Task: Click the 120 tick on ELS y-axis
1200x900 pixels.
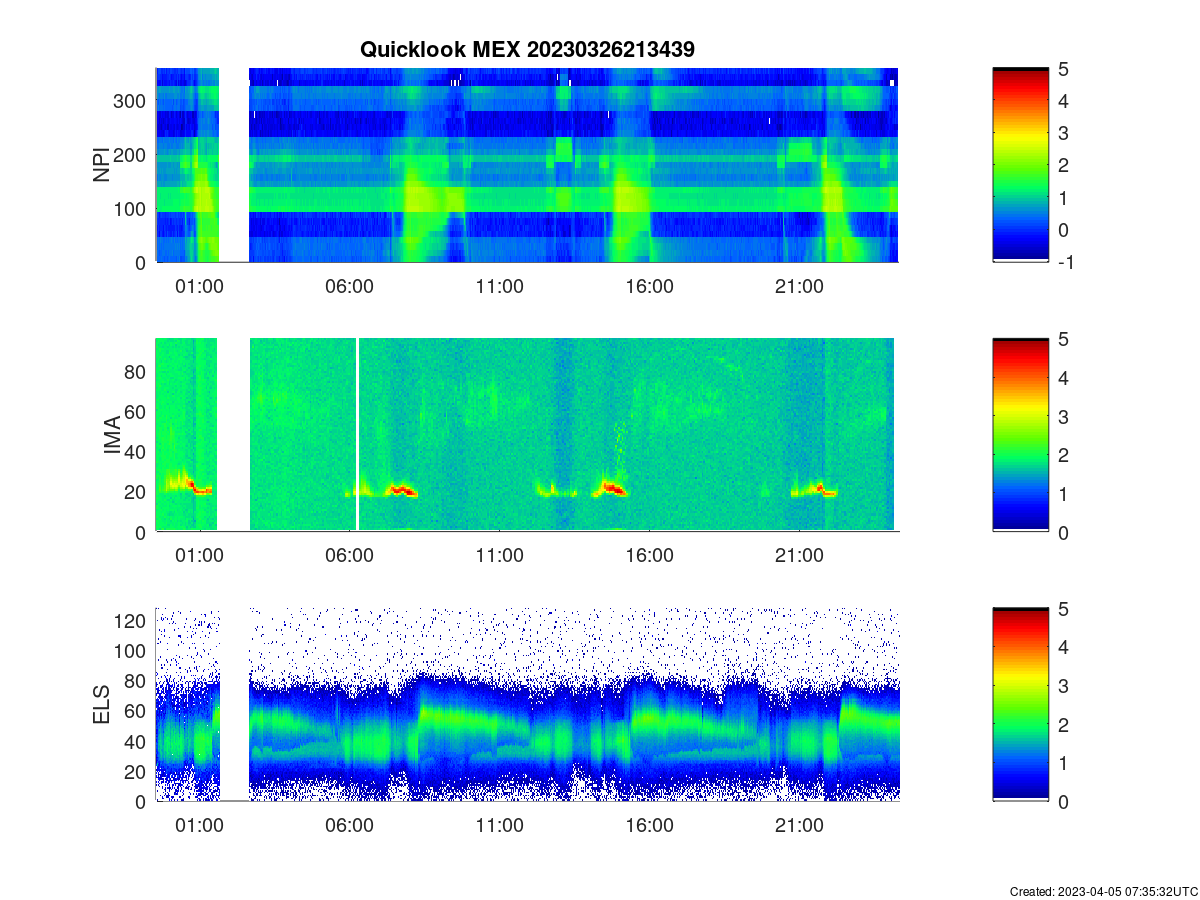Action: coord(131,621)
